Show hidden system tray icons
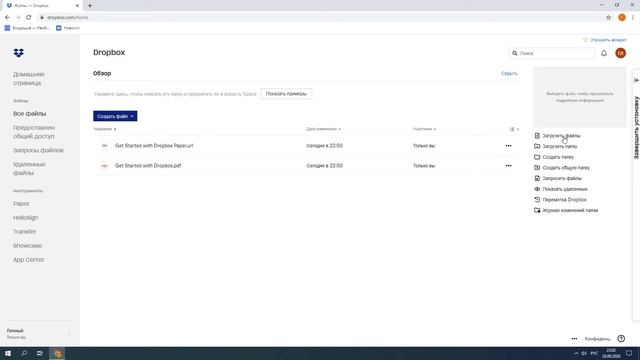The height and width of the screenshot is (360, 640). [576, 353]
